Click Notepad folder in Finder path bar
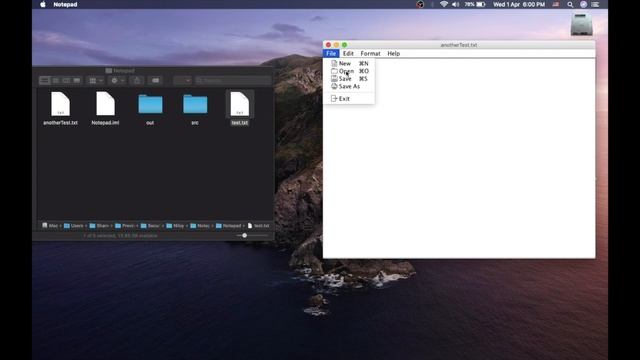 tap(229, 225)
